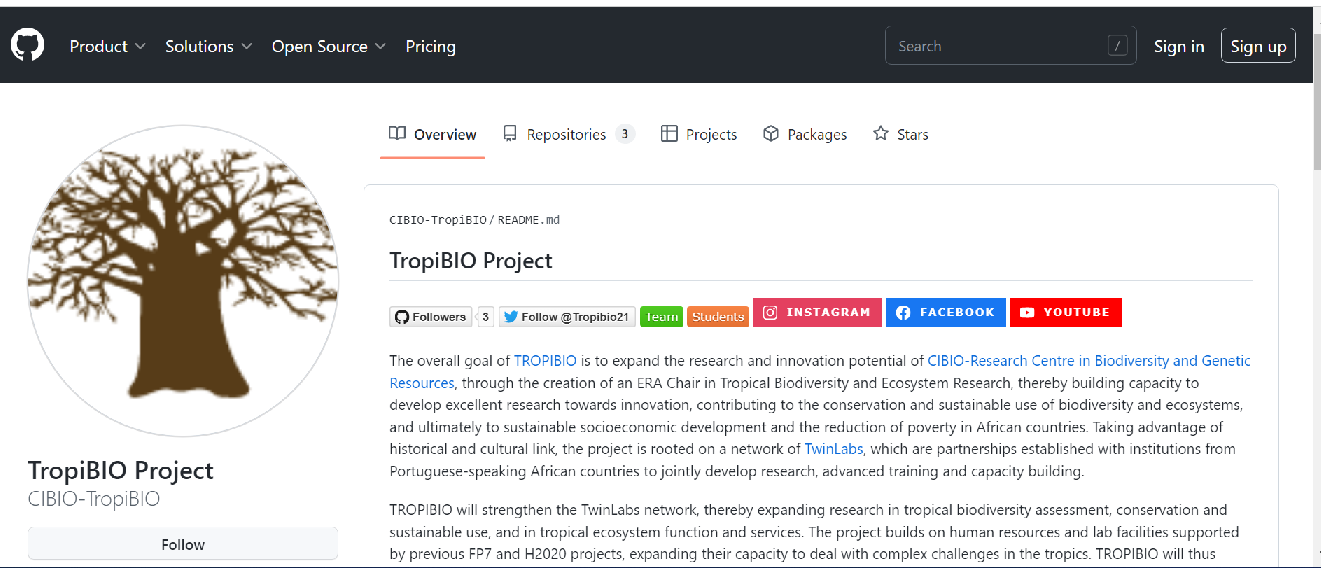The width and height of the screenshot is (1321, 568).
Task: Focus the Search input field
Action: pyautogui.click(x=1010, y=46)
